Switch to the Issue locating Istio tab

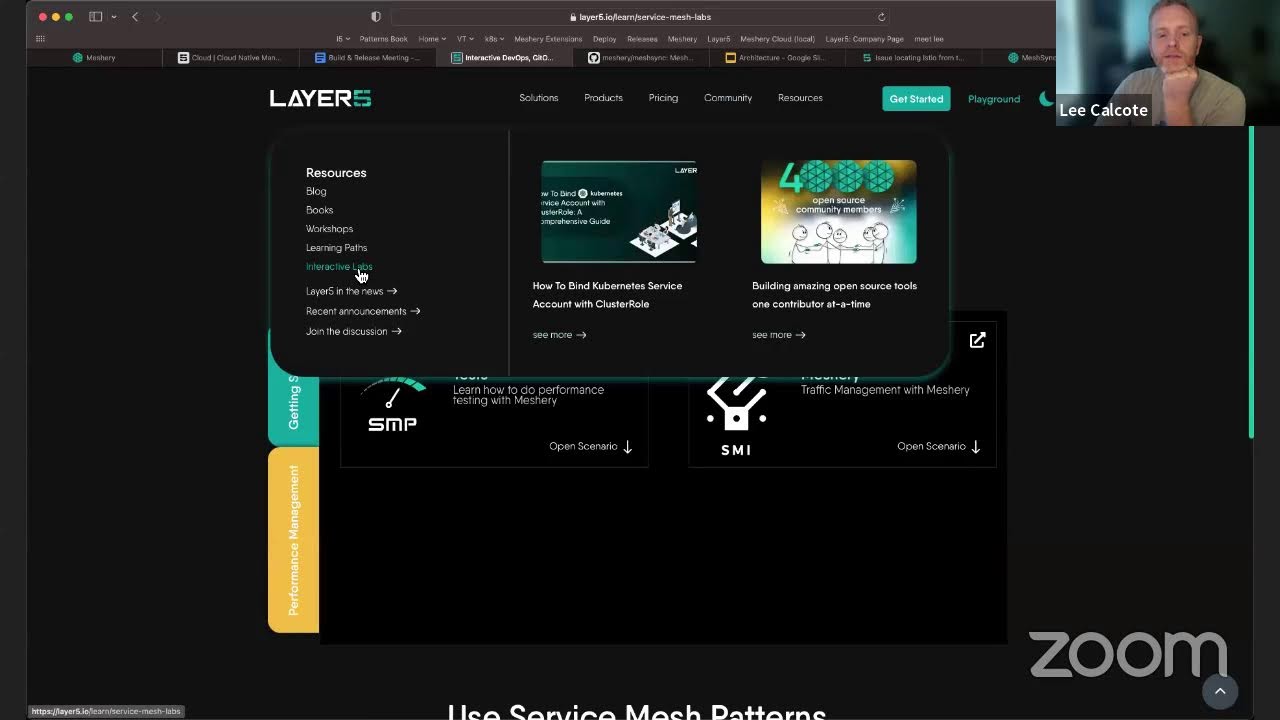tap(913, 58)
